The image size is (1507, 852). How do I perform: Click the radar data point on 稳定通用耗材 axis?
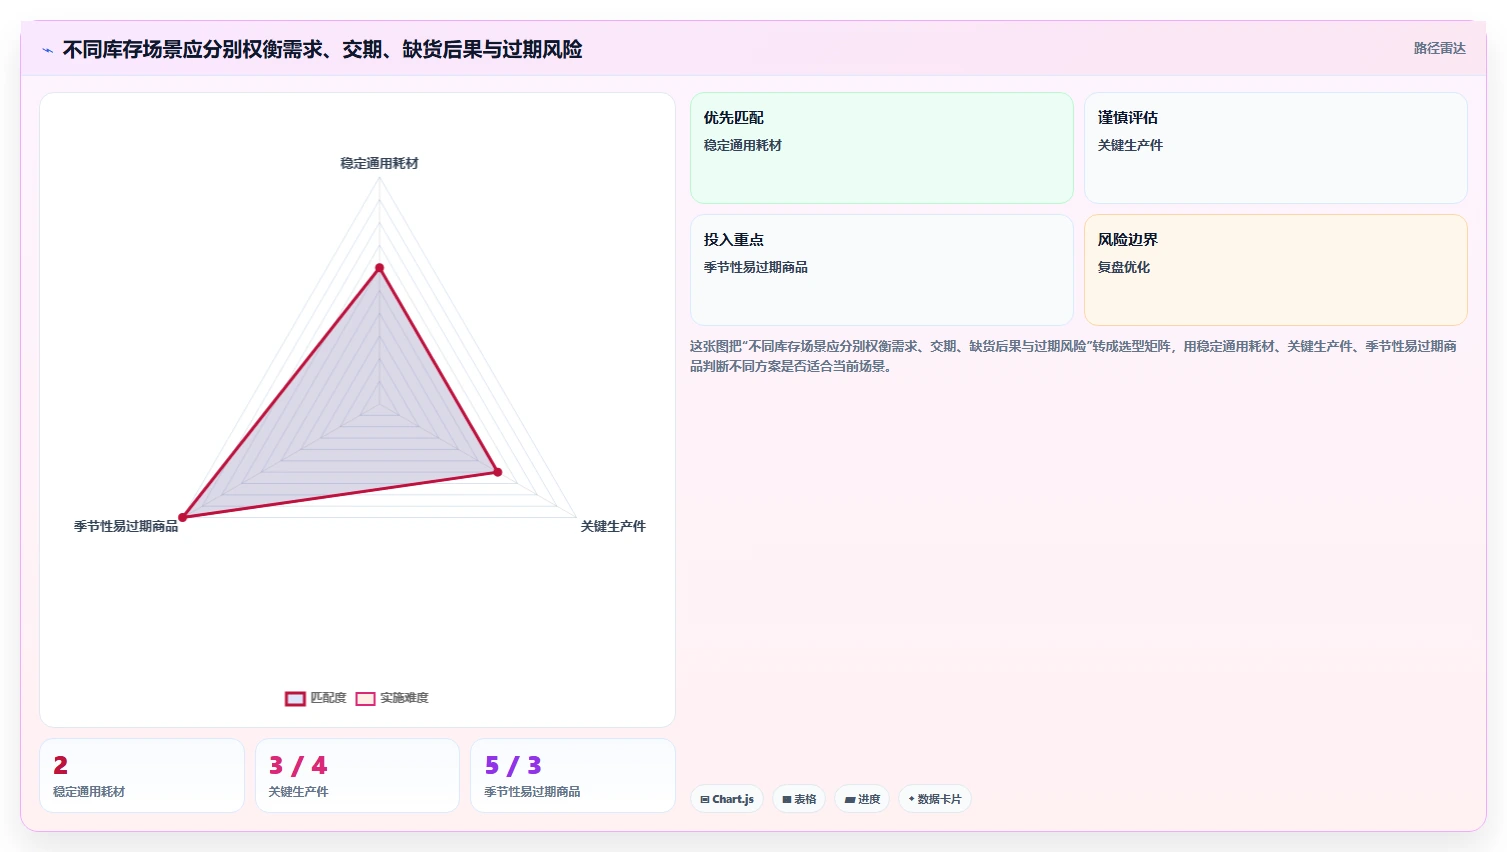pyautogui.click(x=379, y=268)
